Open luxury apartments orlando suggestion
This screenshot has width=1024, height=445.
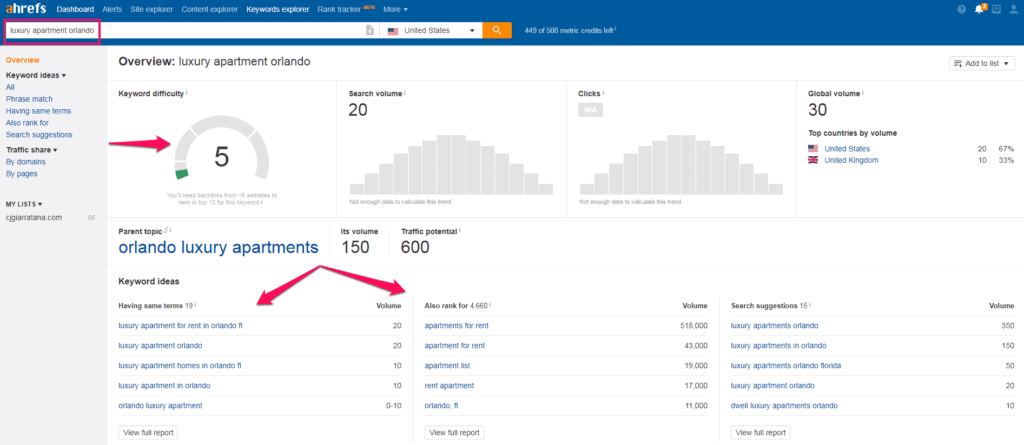click(775, 325)
